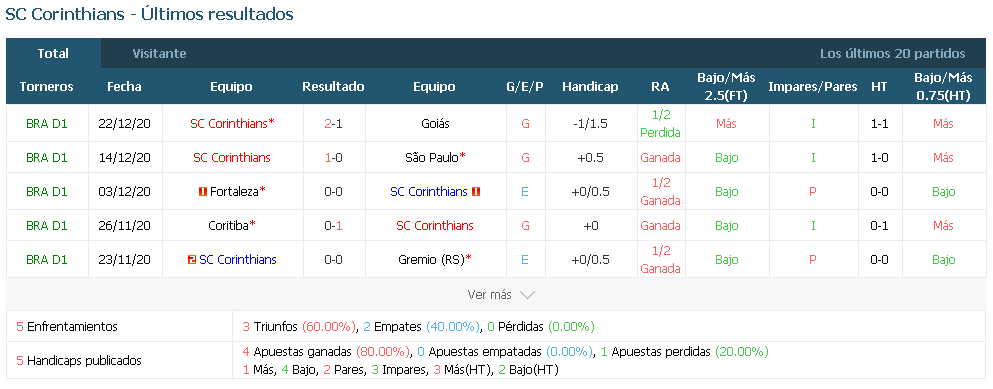The image size is (993, 389).
Task: Click the 0-1 result versus Coritiba
Action: (x=333, y=226)
